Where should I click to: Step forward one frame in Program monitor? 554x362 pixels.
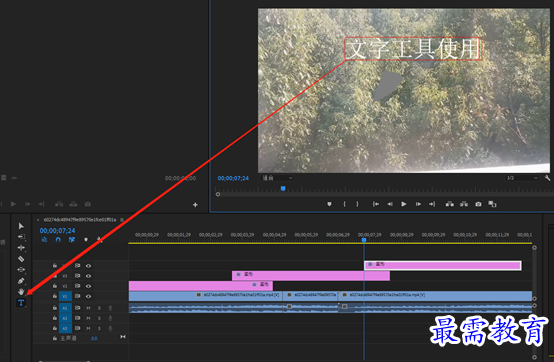418,204
